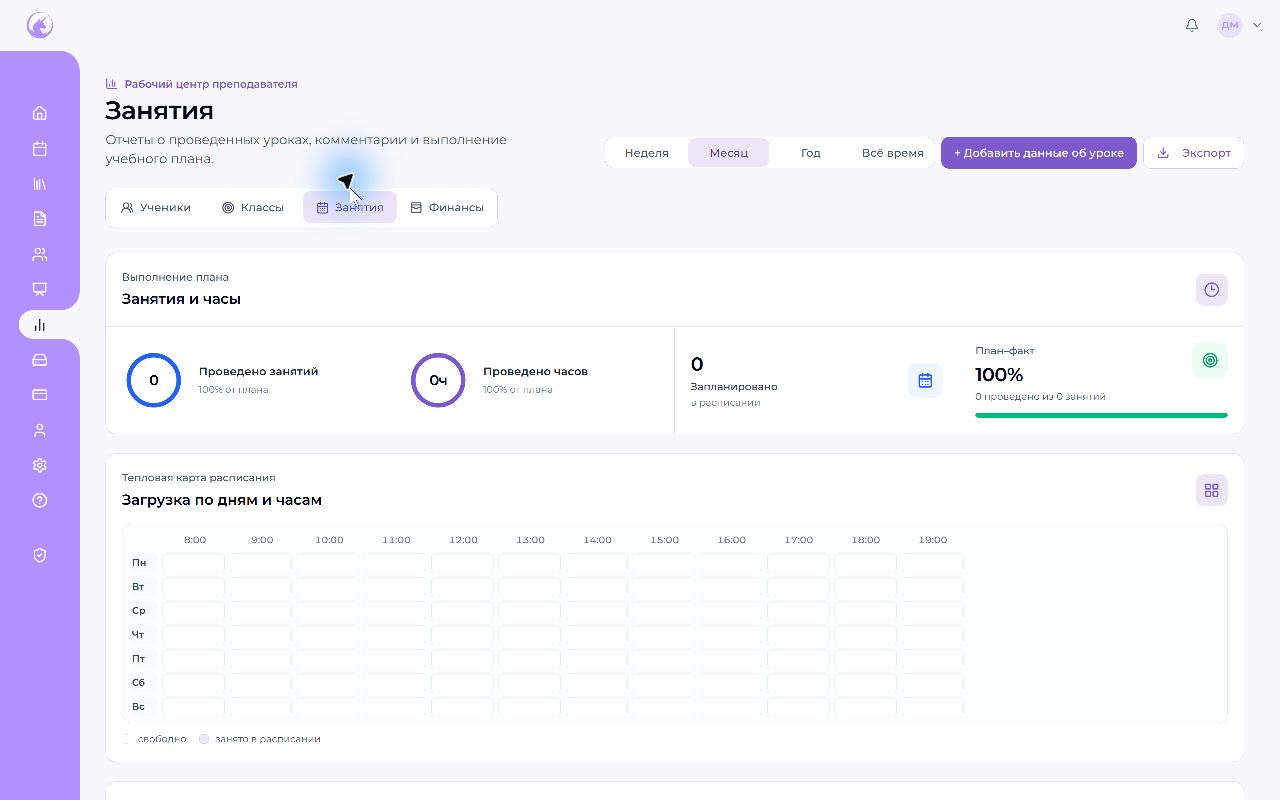This screenshot has height=800, width=1280.
Task: Switch to the Классы tab
Action: [x=253, y=208]
